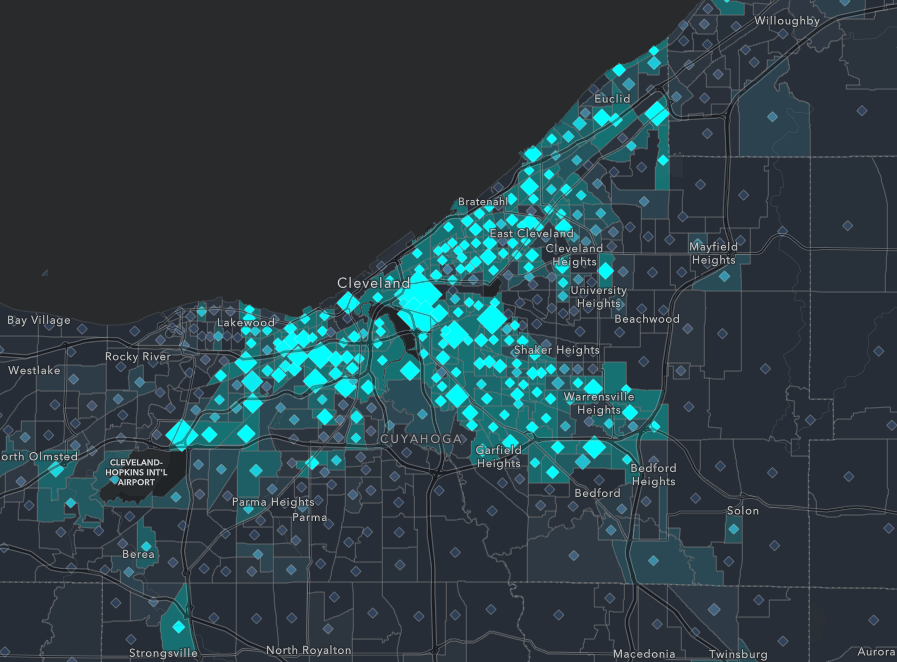Select the bright diamond marker near Strongsville
The image size is (897, 662).
point(178,627)
